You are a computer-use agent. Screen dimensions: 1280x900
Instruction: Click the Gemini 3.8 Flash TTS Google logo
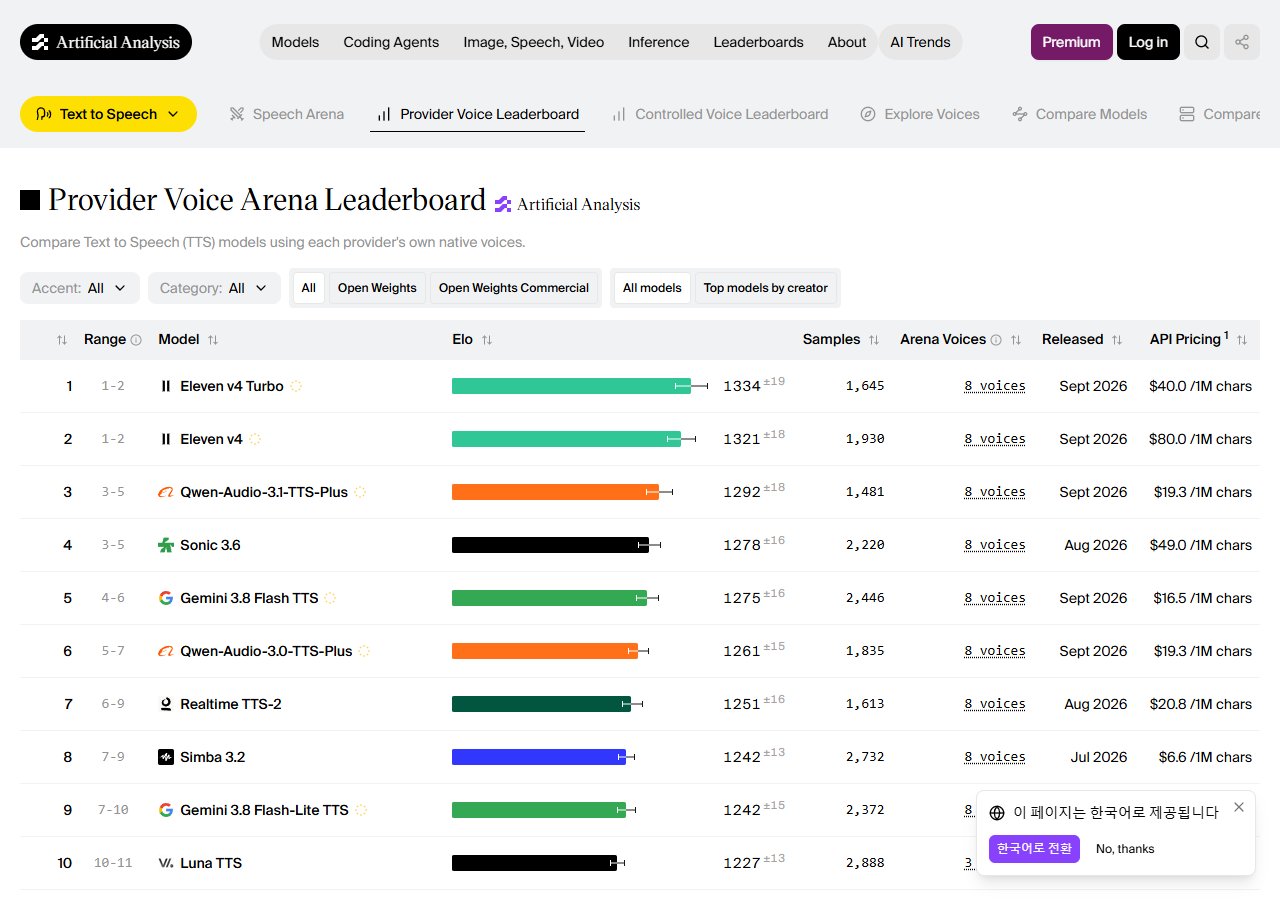coord(166,598)
